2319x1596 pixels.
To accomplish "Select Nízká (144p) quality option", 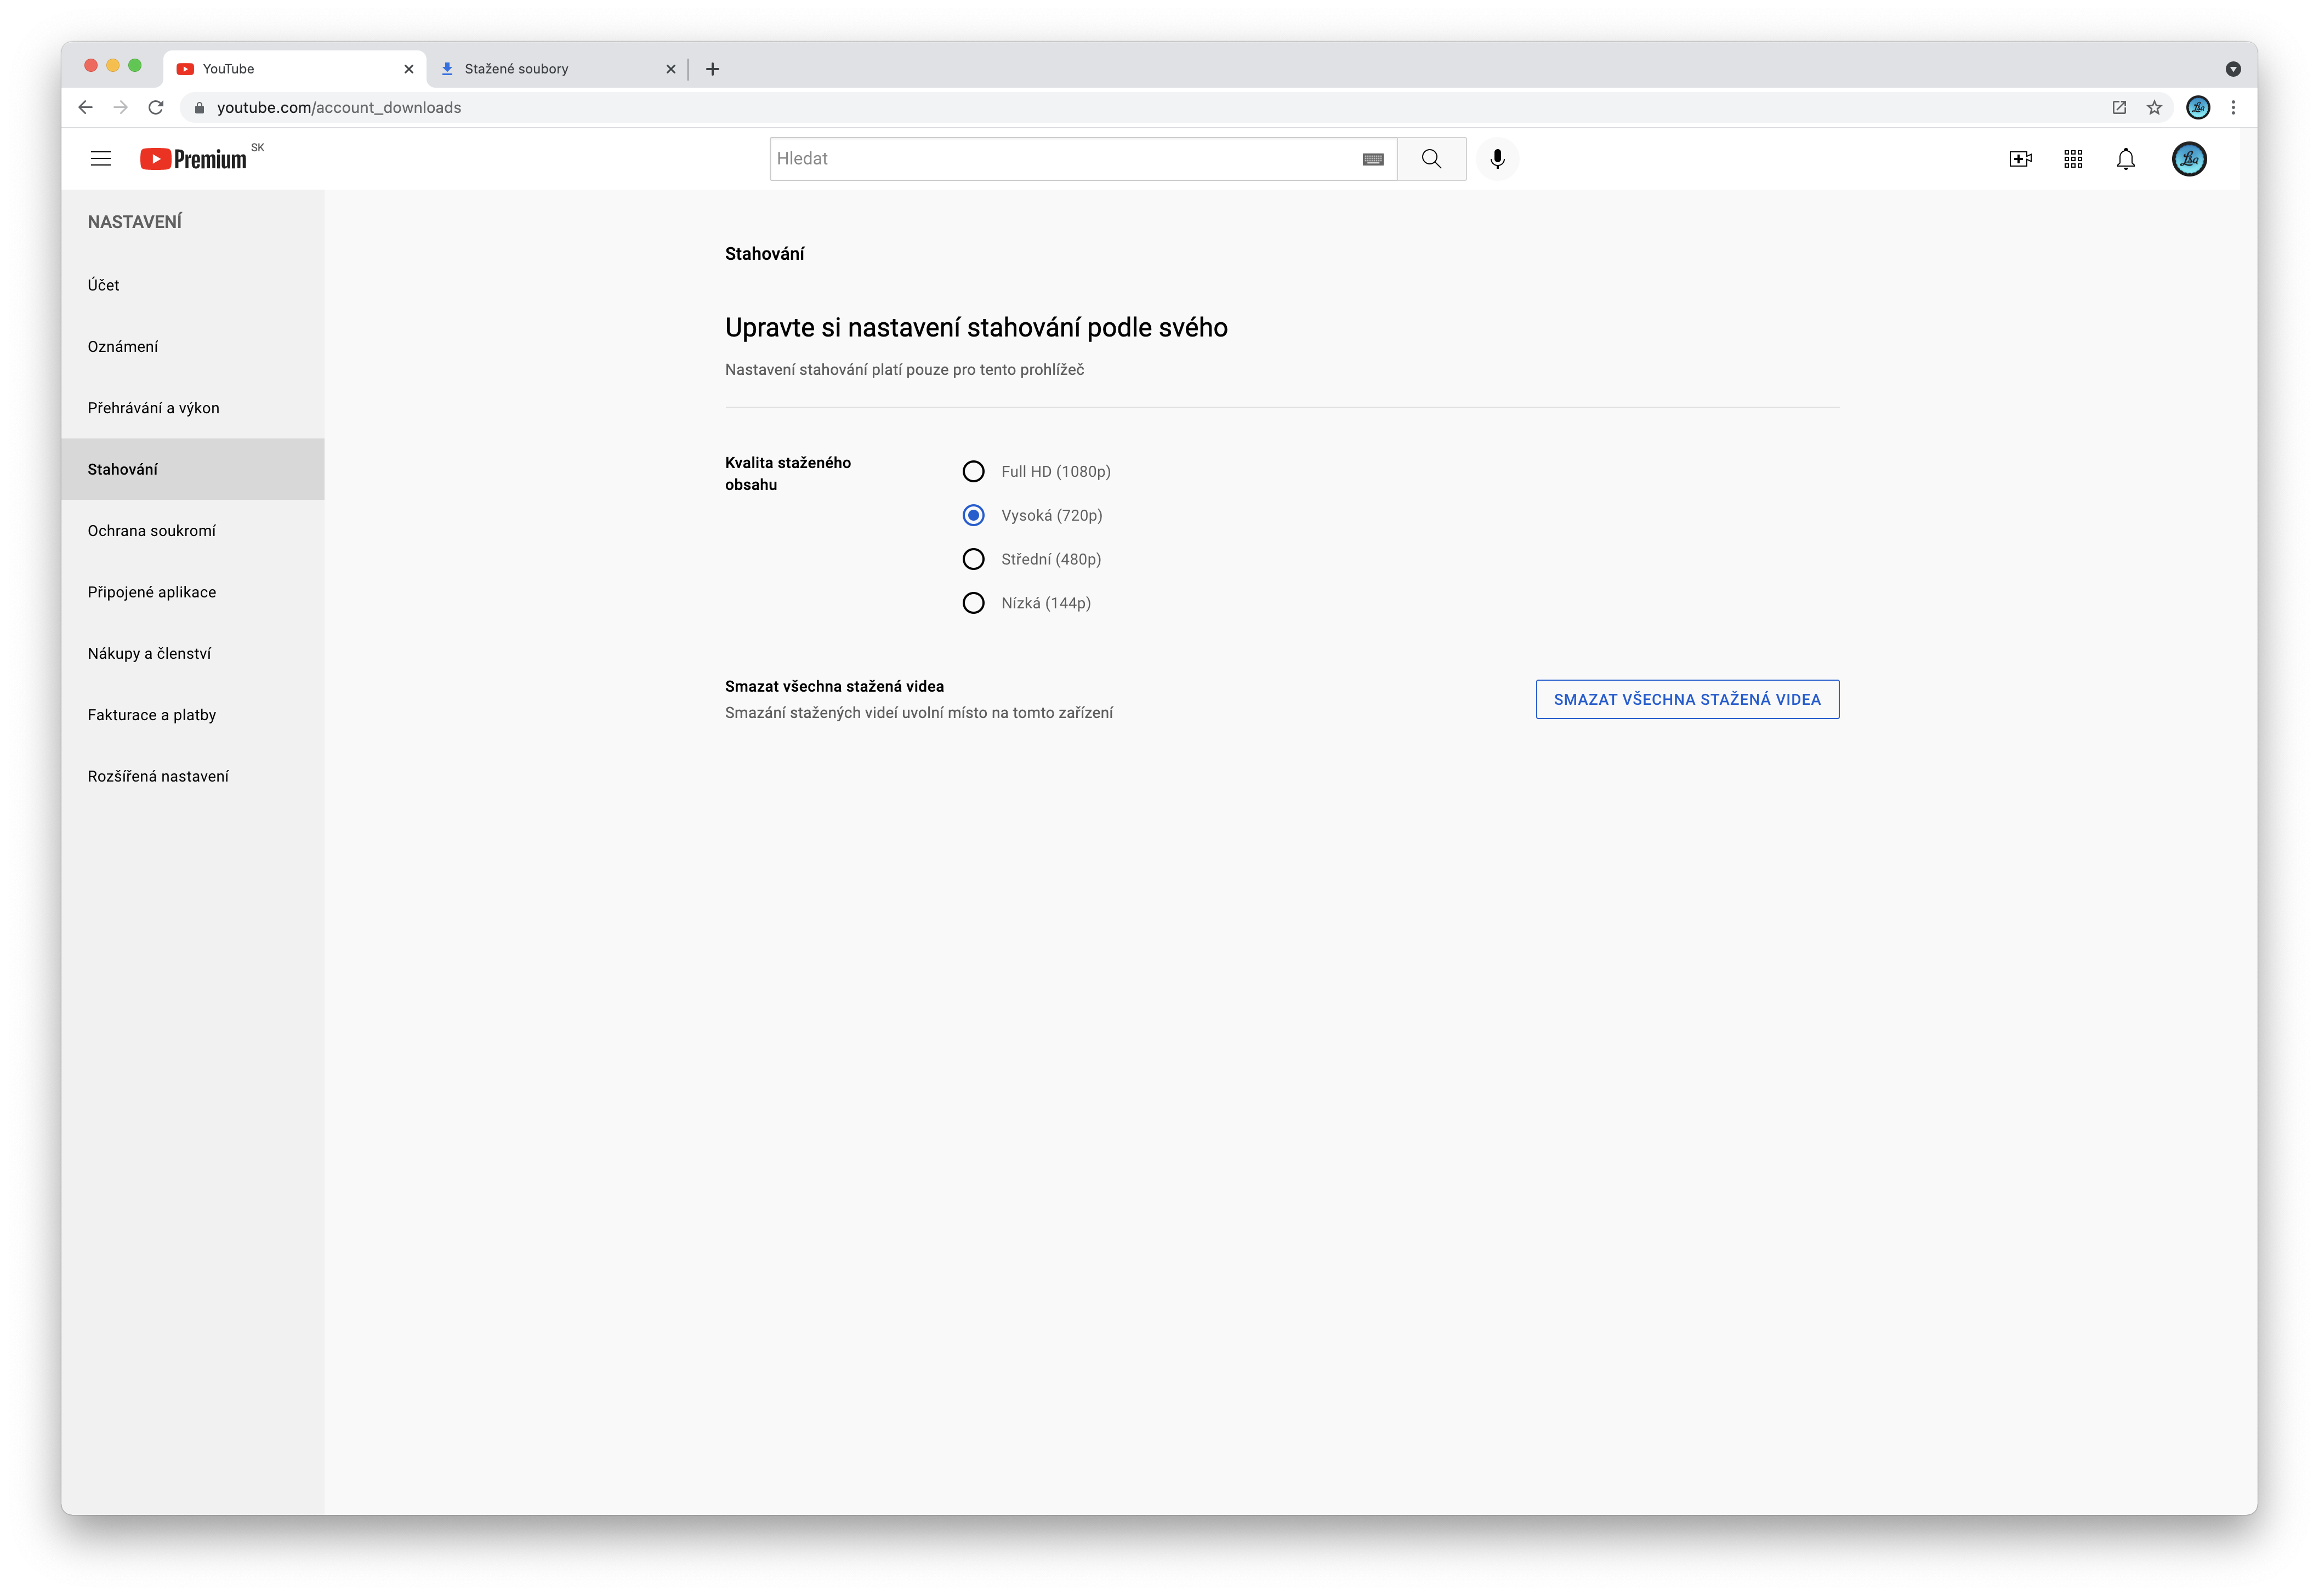I will point(973,603).
